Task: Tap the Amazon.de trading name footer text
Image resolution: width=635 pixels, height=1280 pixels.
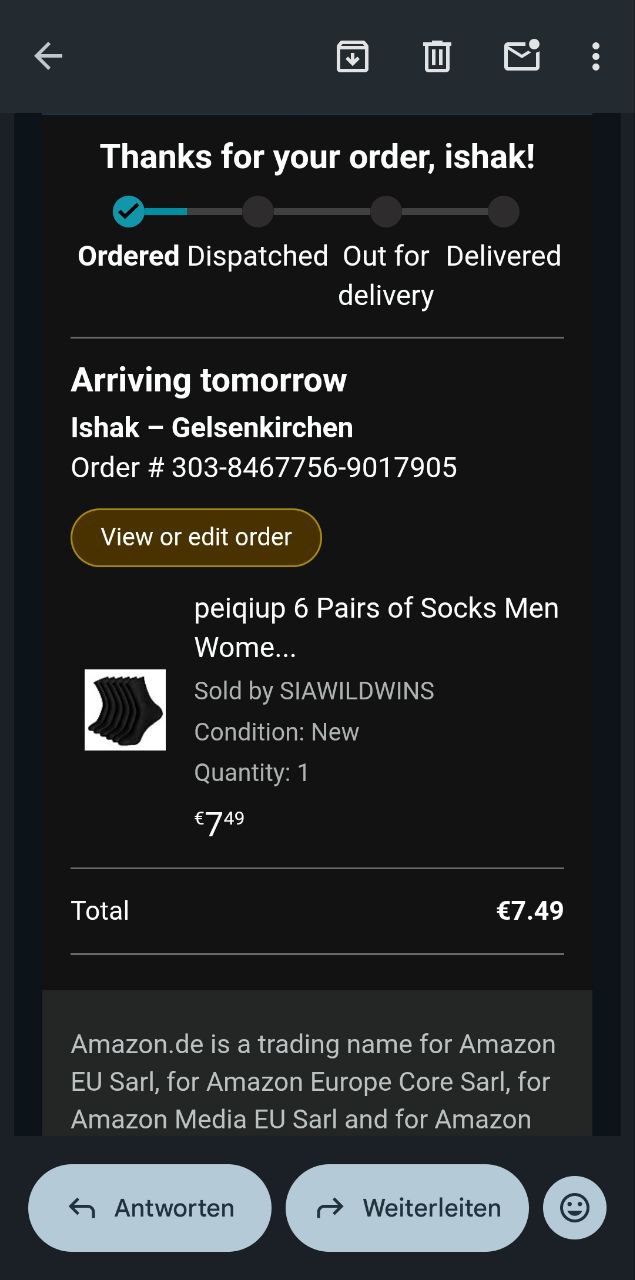Action: pos(313,1081)
